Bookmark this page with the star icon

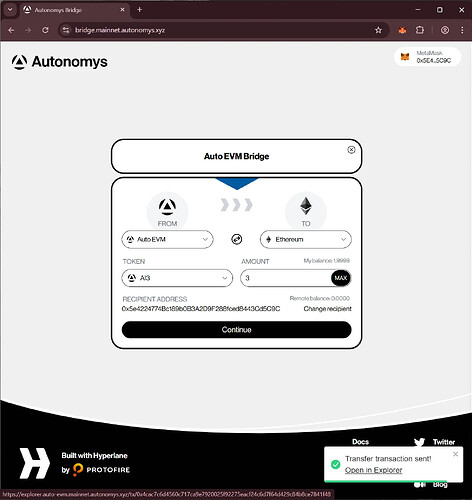pos(378,30)
